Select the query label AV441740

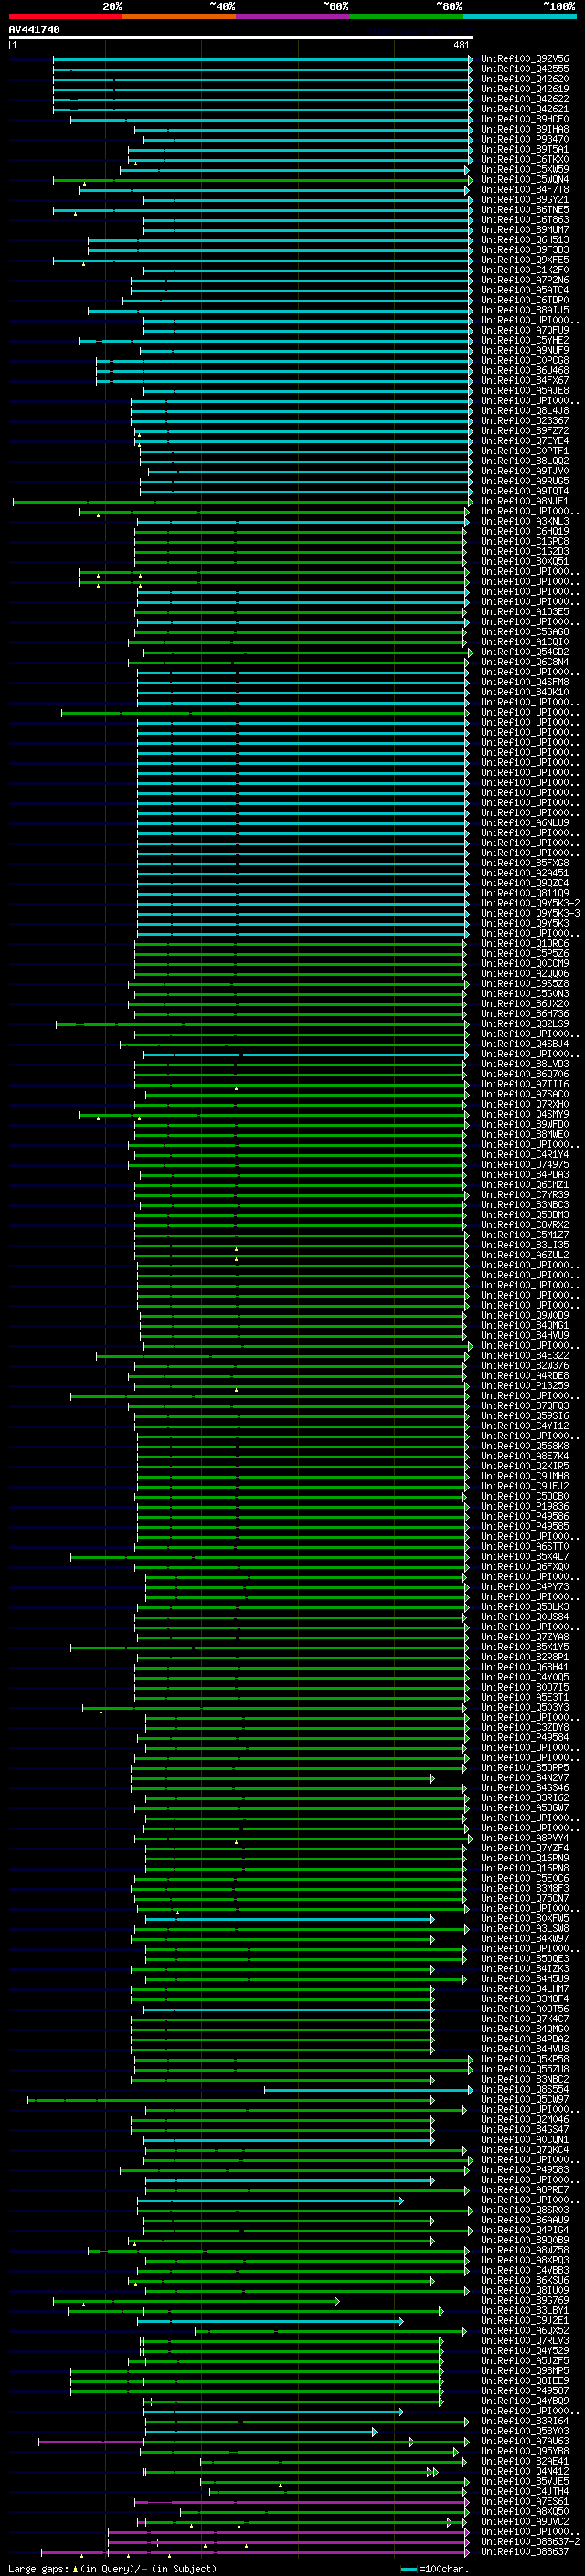tap(34, 30)
